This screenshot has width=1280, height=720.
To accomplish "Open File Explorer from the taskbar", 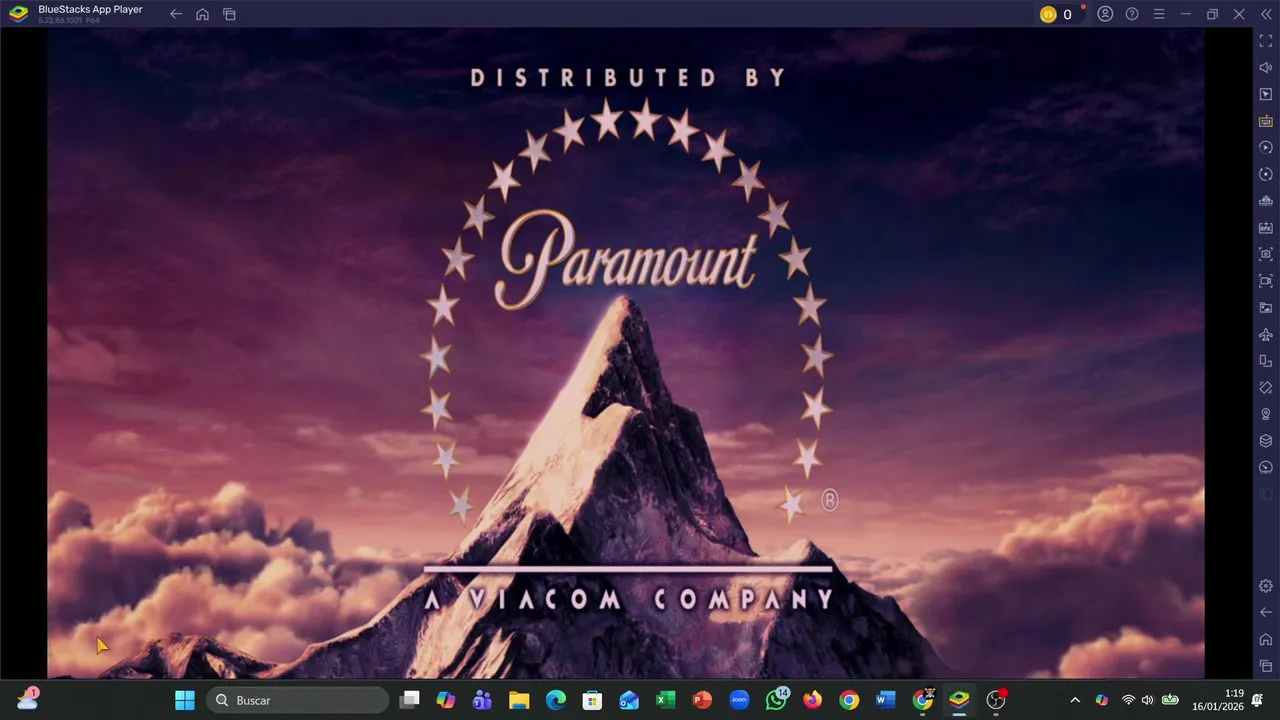I will point(519,700).
